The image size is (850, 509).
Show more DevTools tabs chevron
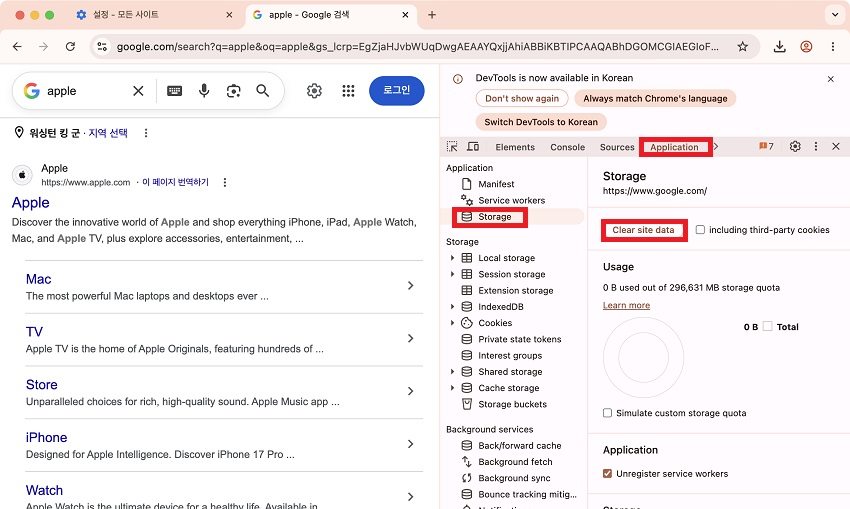(716, 146)
